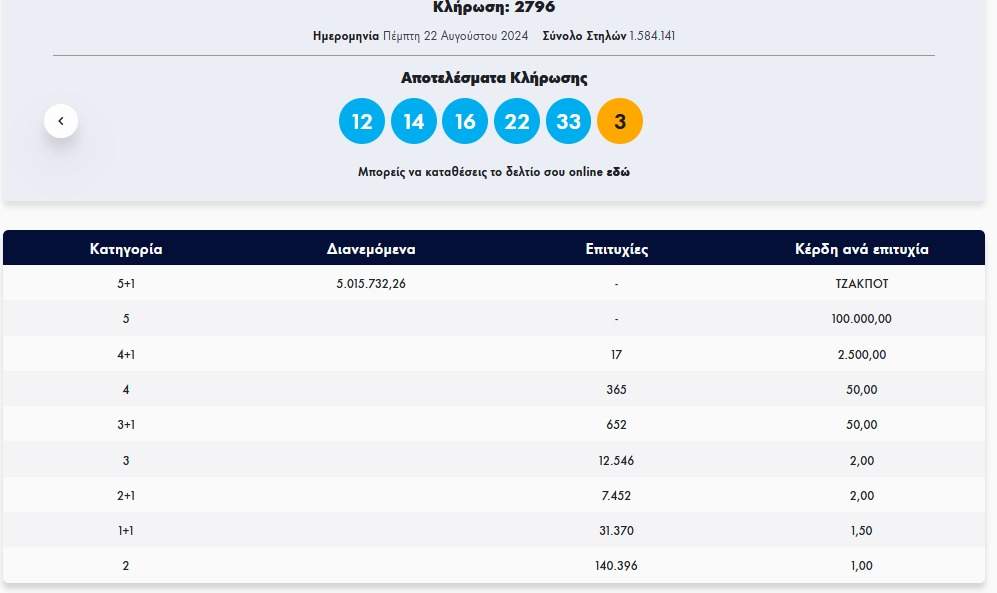Click the 'Κλήρωση: 2796' draw title
The width and height of the screenshot is (997, 593).
click(x=494, y=8)
